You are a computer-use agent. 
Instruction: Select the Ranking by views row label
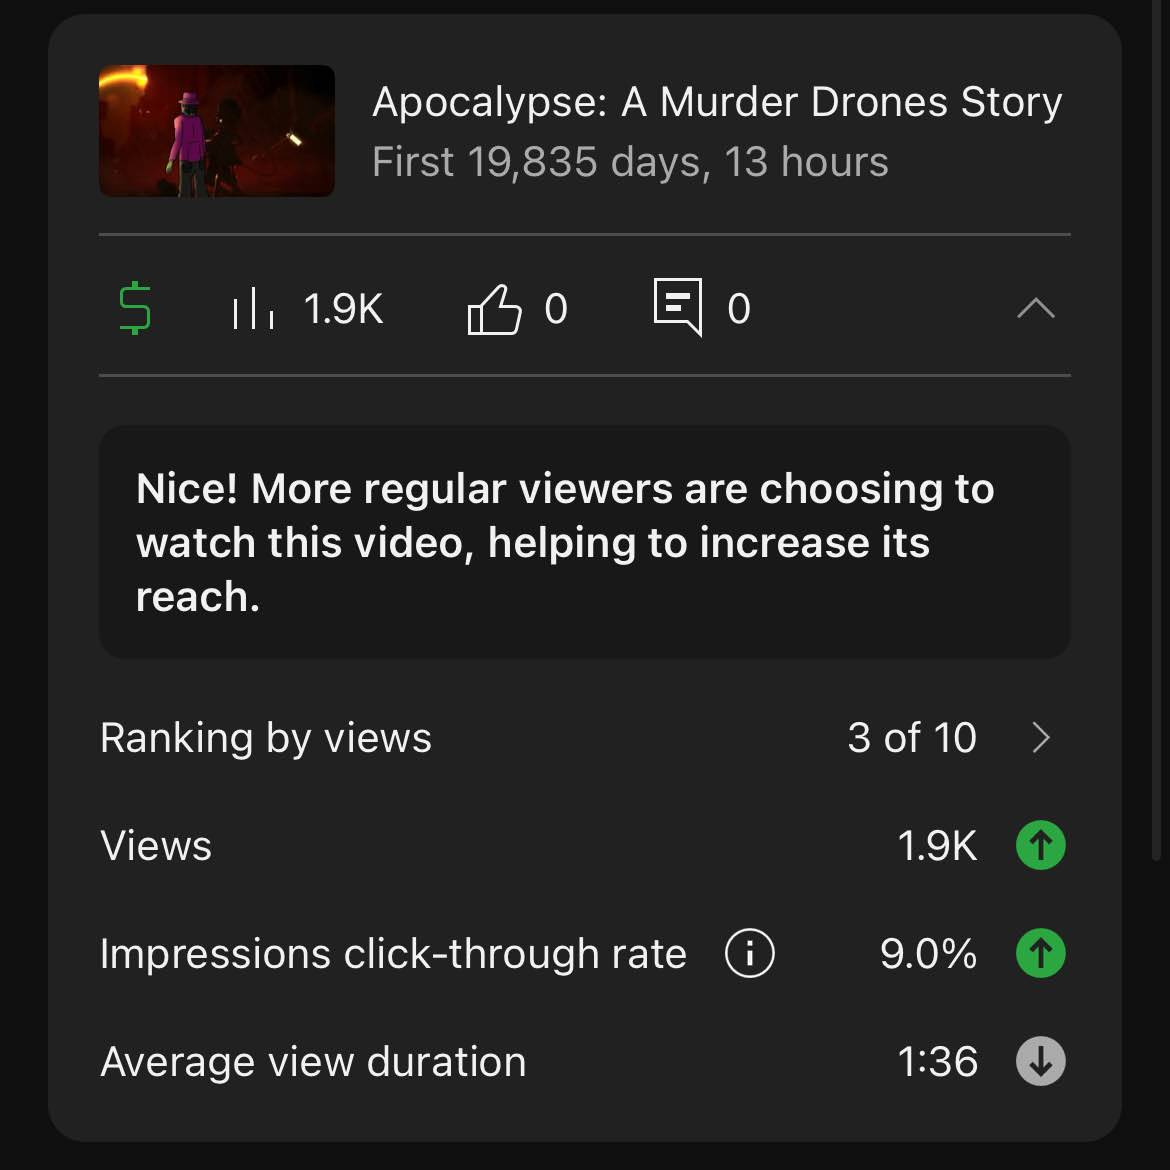point(266,738)
